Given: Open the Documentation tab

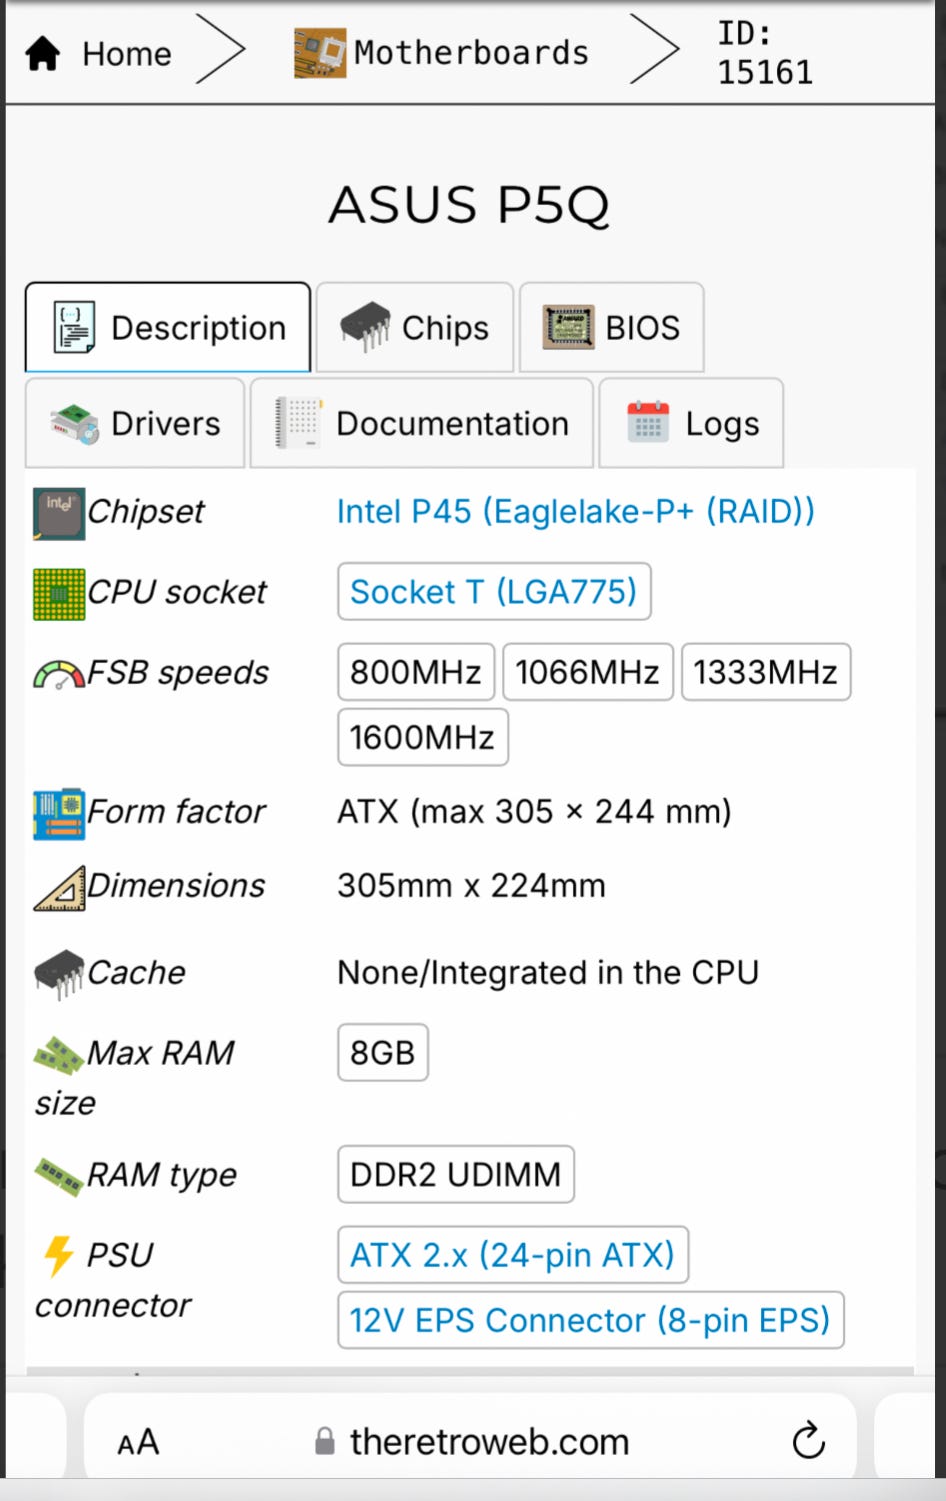Looking at the screenshot, I should pos(422,423).
